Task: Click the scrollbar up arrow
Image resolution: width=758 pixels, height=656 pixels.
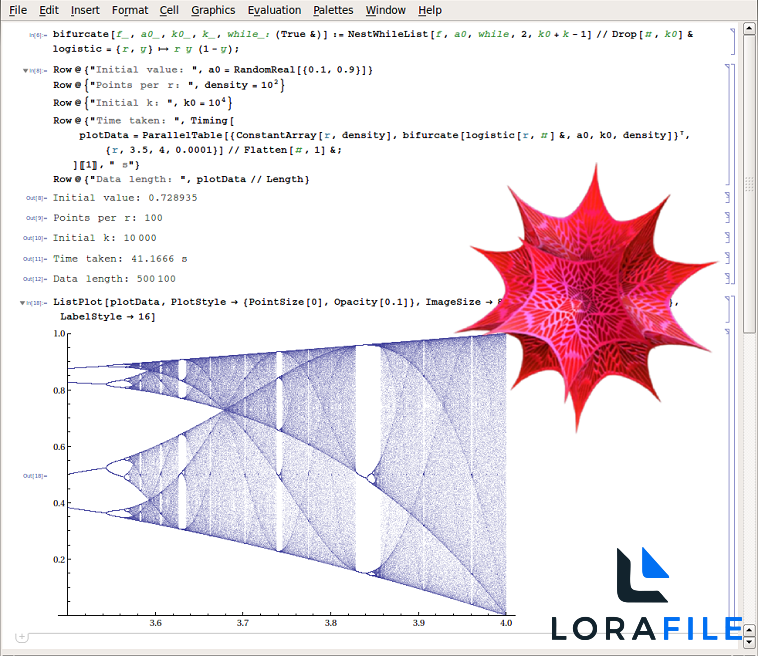Action: click(749, 29)
